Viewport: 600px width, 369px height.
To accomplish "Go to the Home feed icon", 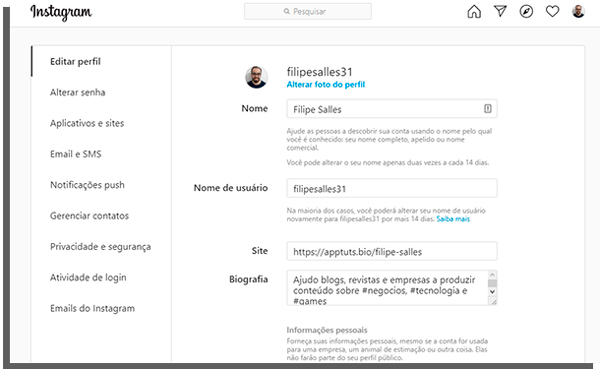I will coord(474,11).
